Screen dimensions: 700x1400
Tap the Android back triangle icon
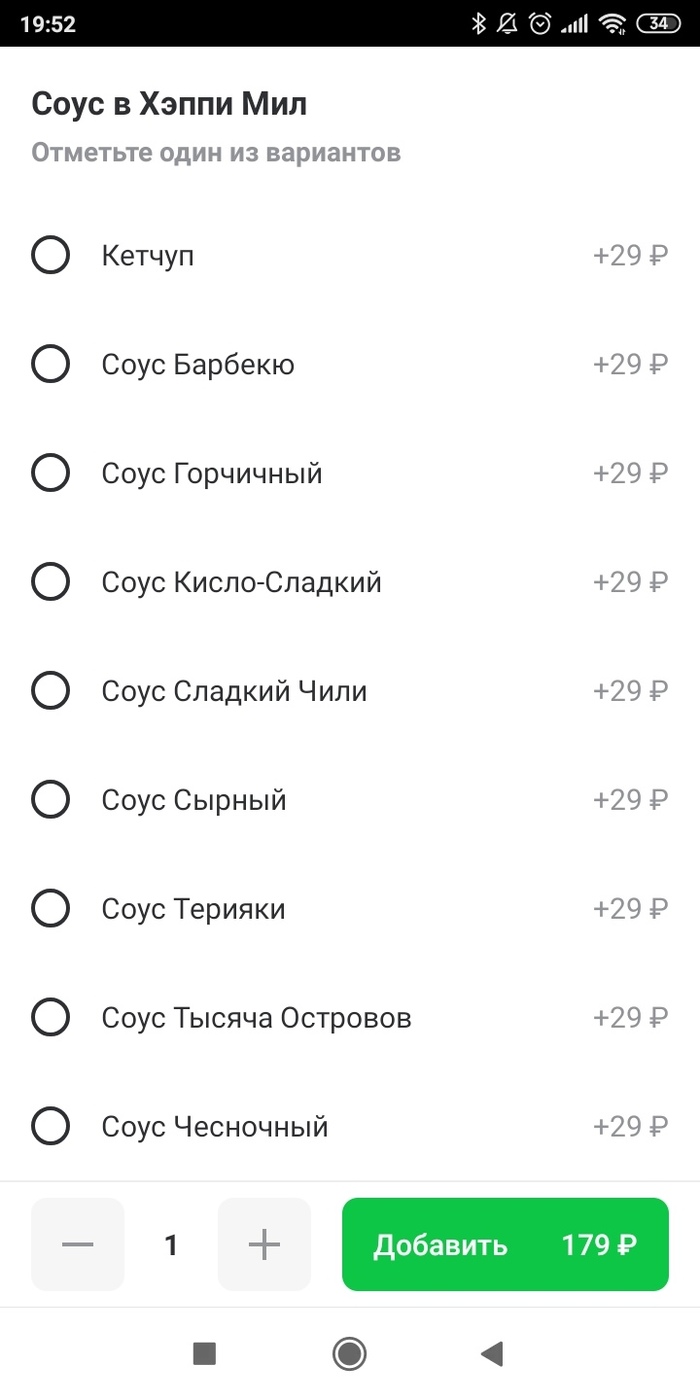(x=491, y=1354)
